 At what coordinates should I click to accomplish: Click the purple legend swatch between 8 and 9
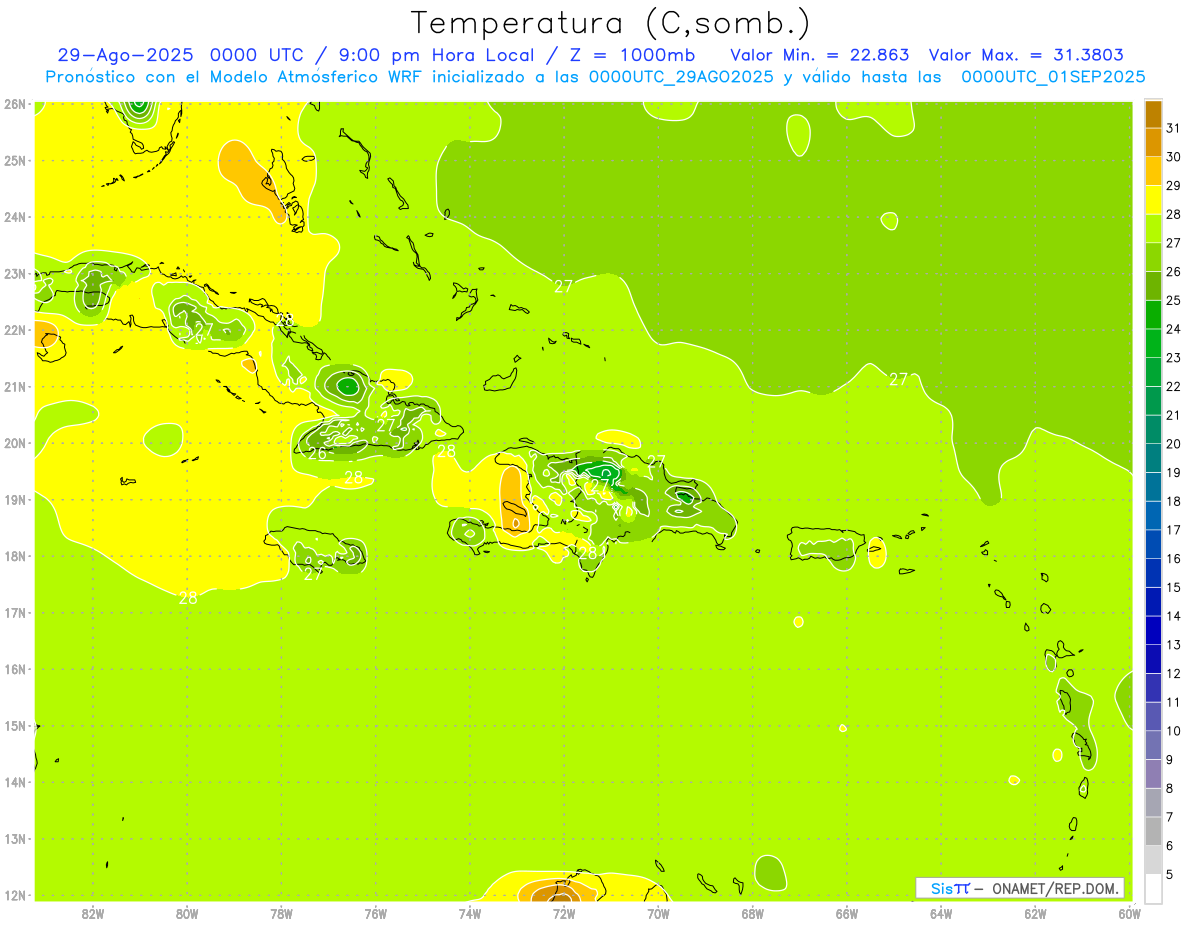[x=1153, y=773]
